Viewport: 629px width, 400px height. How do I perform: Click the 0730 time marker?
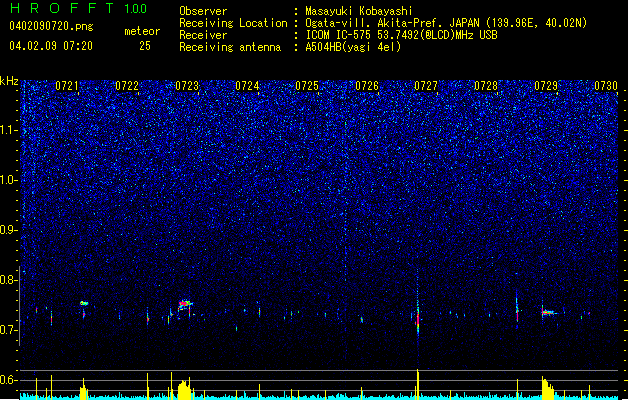pyautogui.click(x=606, y=85)
